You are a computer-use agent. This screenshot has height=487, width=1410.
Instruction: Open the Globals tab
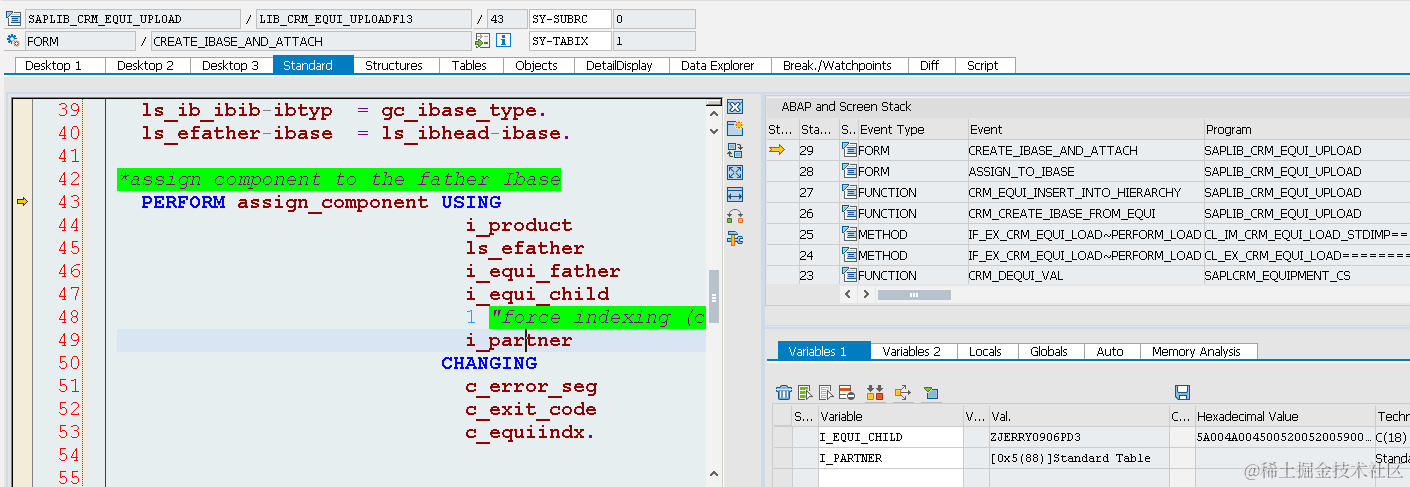[x=1049, y=351]
